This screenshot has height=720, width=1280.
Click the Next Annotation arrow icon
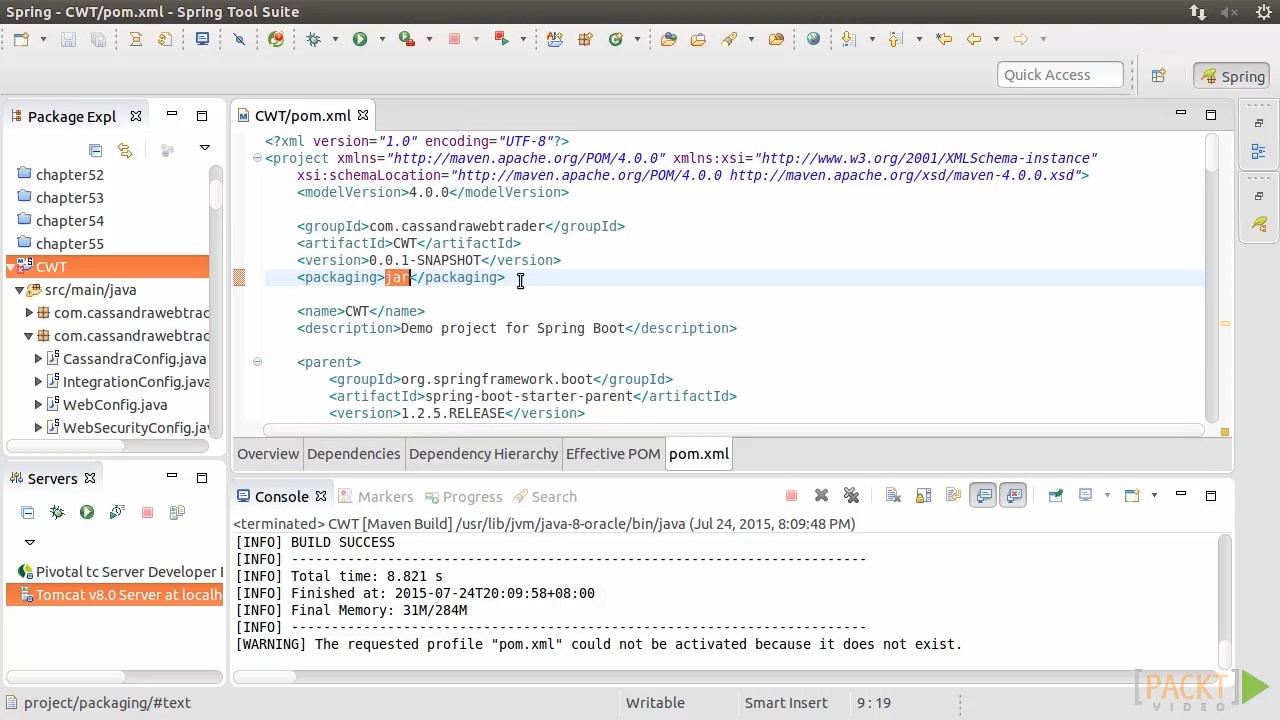(x=848, y=39)
